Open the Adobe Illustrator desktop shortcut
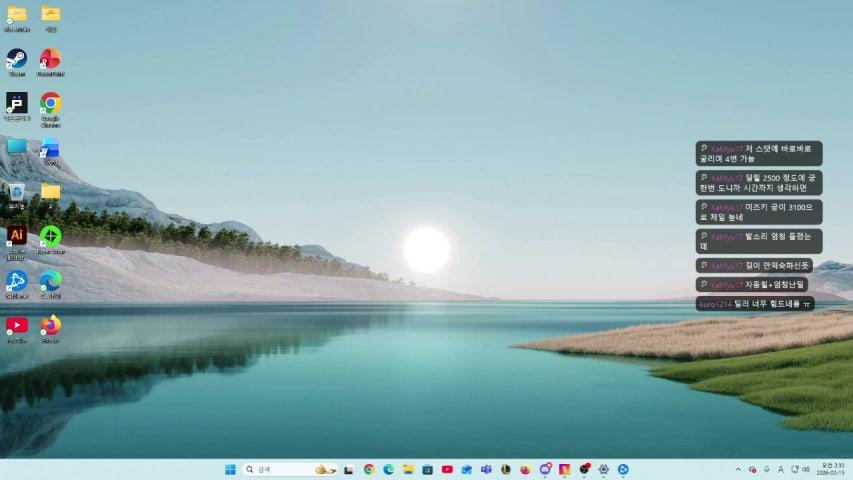This screenshot has width=853, height=480. (17, 236)
